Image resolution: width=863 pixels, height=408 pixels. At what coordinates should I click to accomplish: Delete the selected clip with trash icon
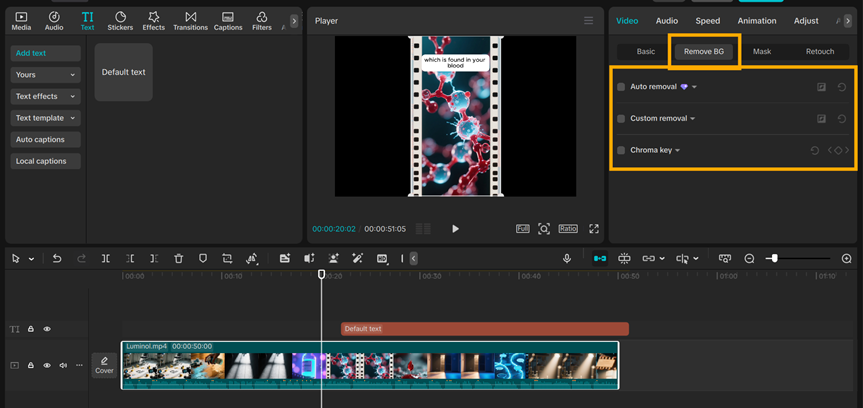click(178, 259)
